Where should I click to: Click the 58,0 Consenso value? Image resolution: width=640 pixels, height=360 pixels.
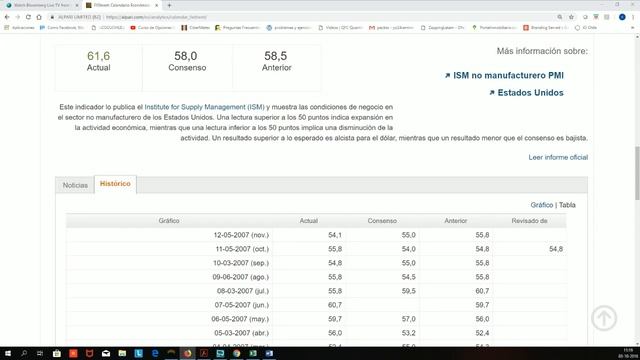coord(186,56)
